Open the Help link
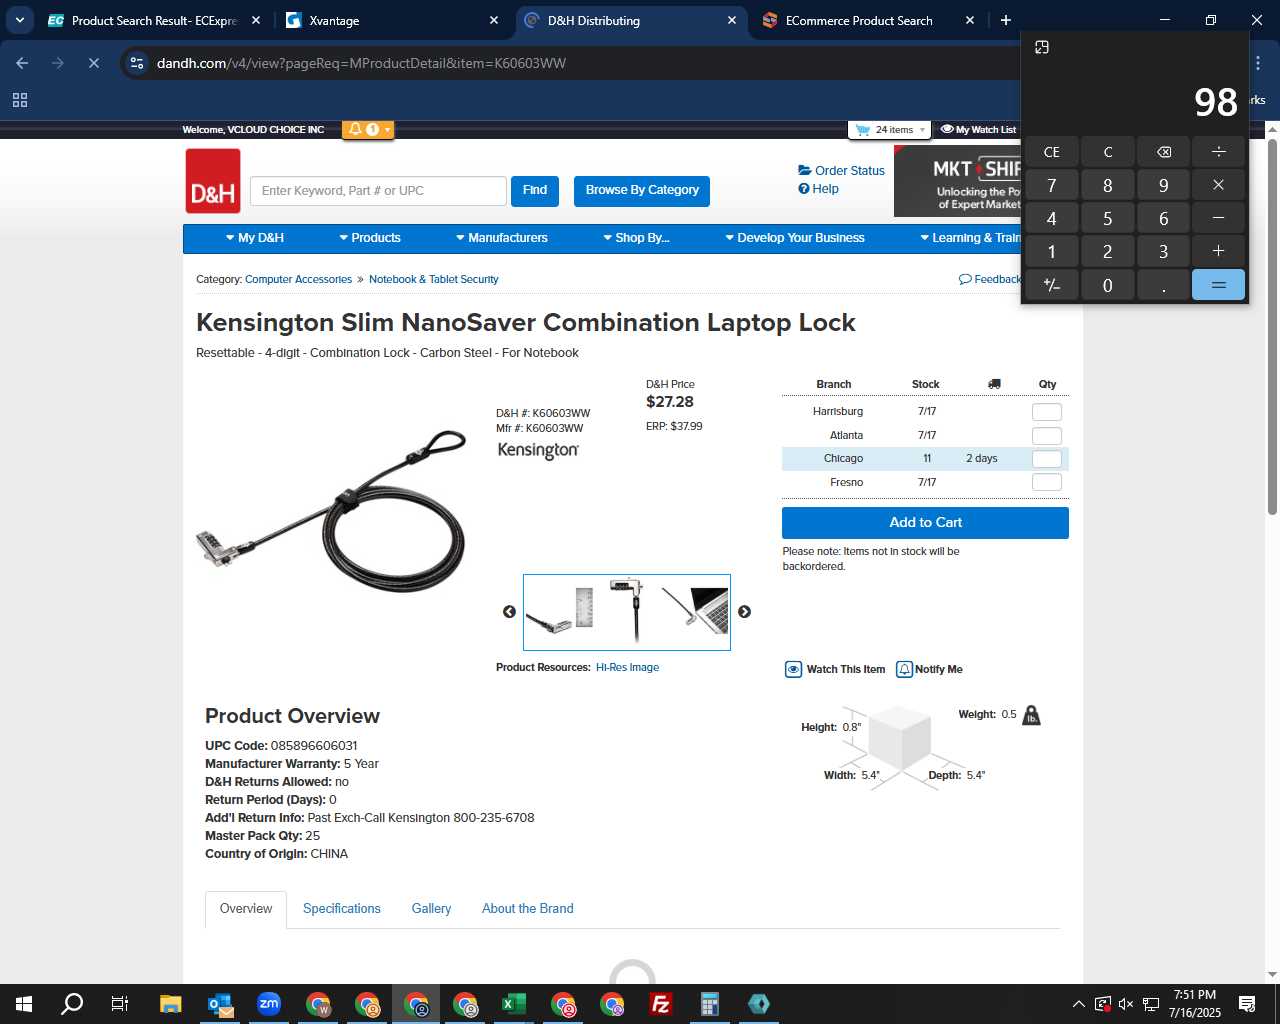Image resolution: width=1280 pixels, height=1024 pixels. coord(818,189)
